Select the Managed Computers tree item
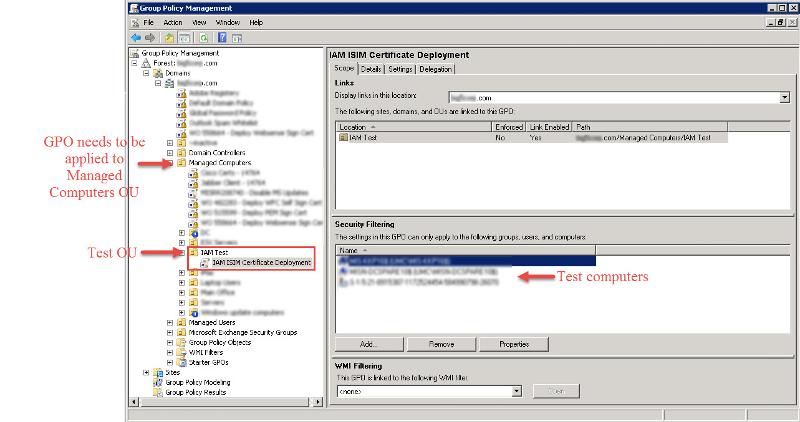Viewport: 800px width, 422px height. click(x=220, y=163)
